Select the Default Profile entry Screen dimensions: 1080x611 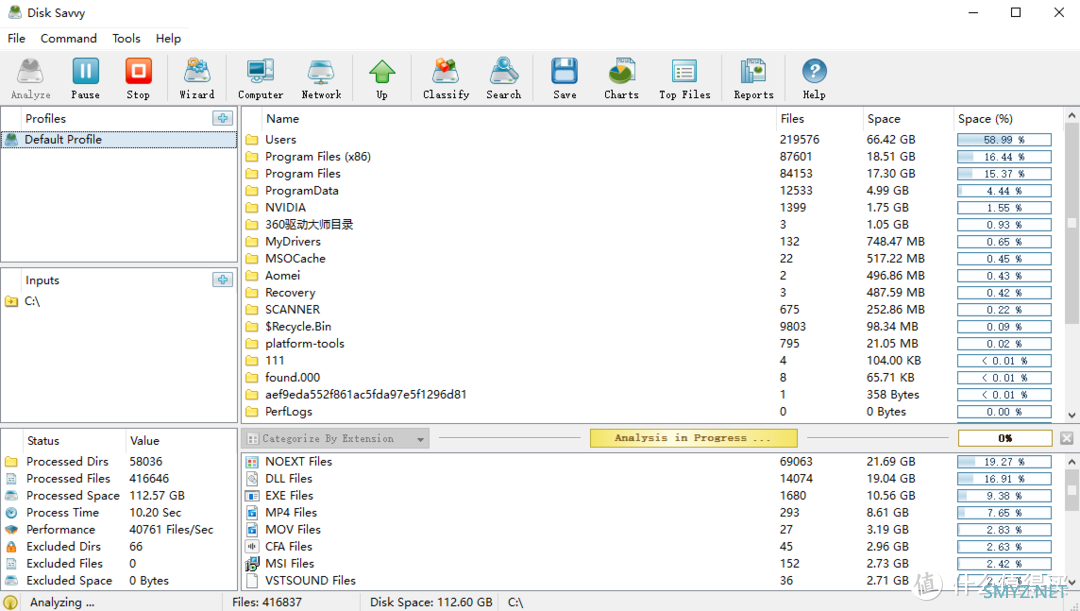coord(118,139)
